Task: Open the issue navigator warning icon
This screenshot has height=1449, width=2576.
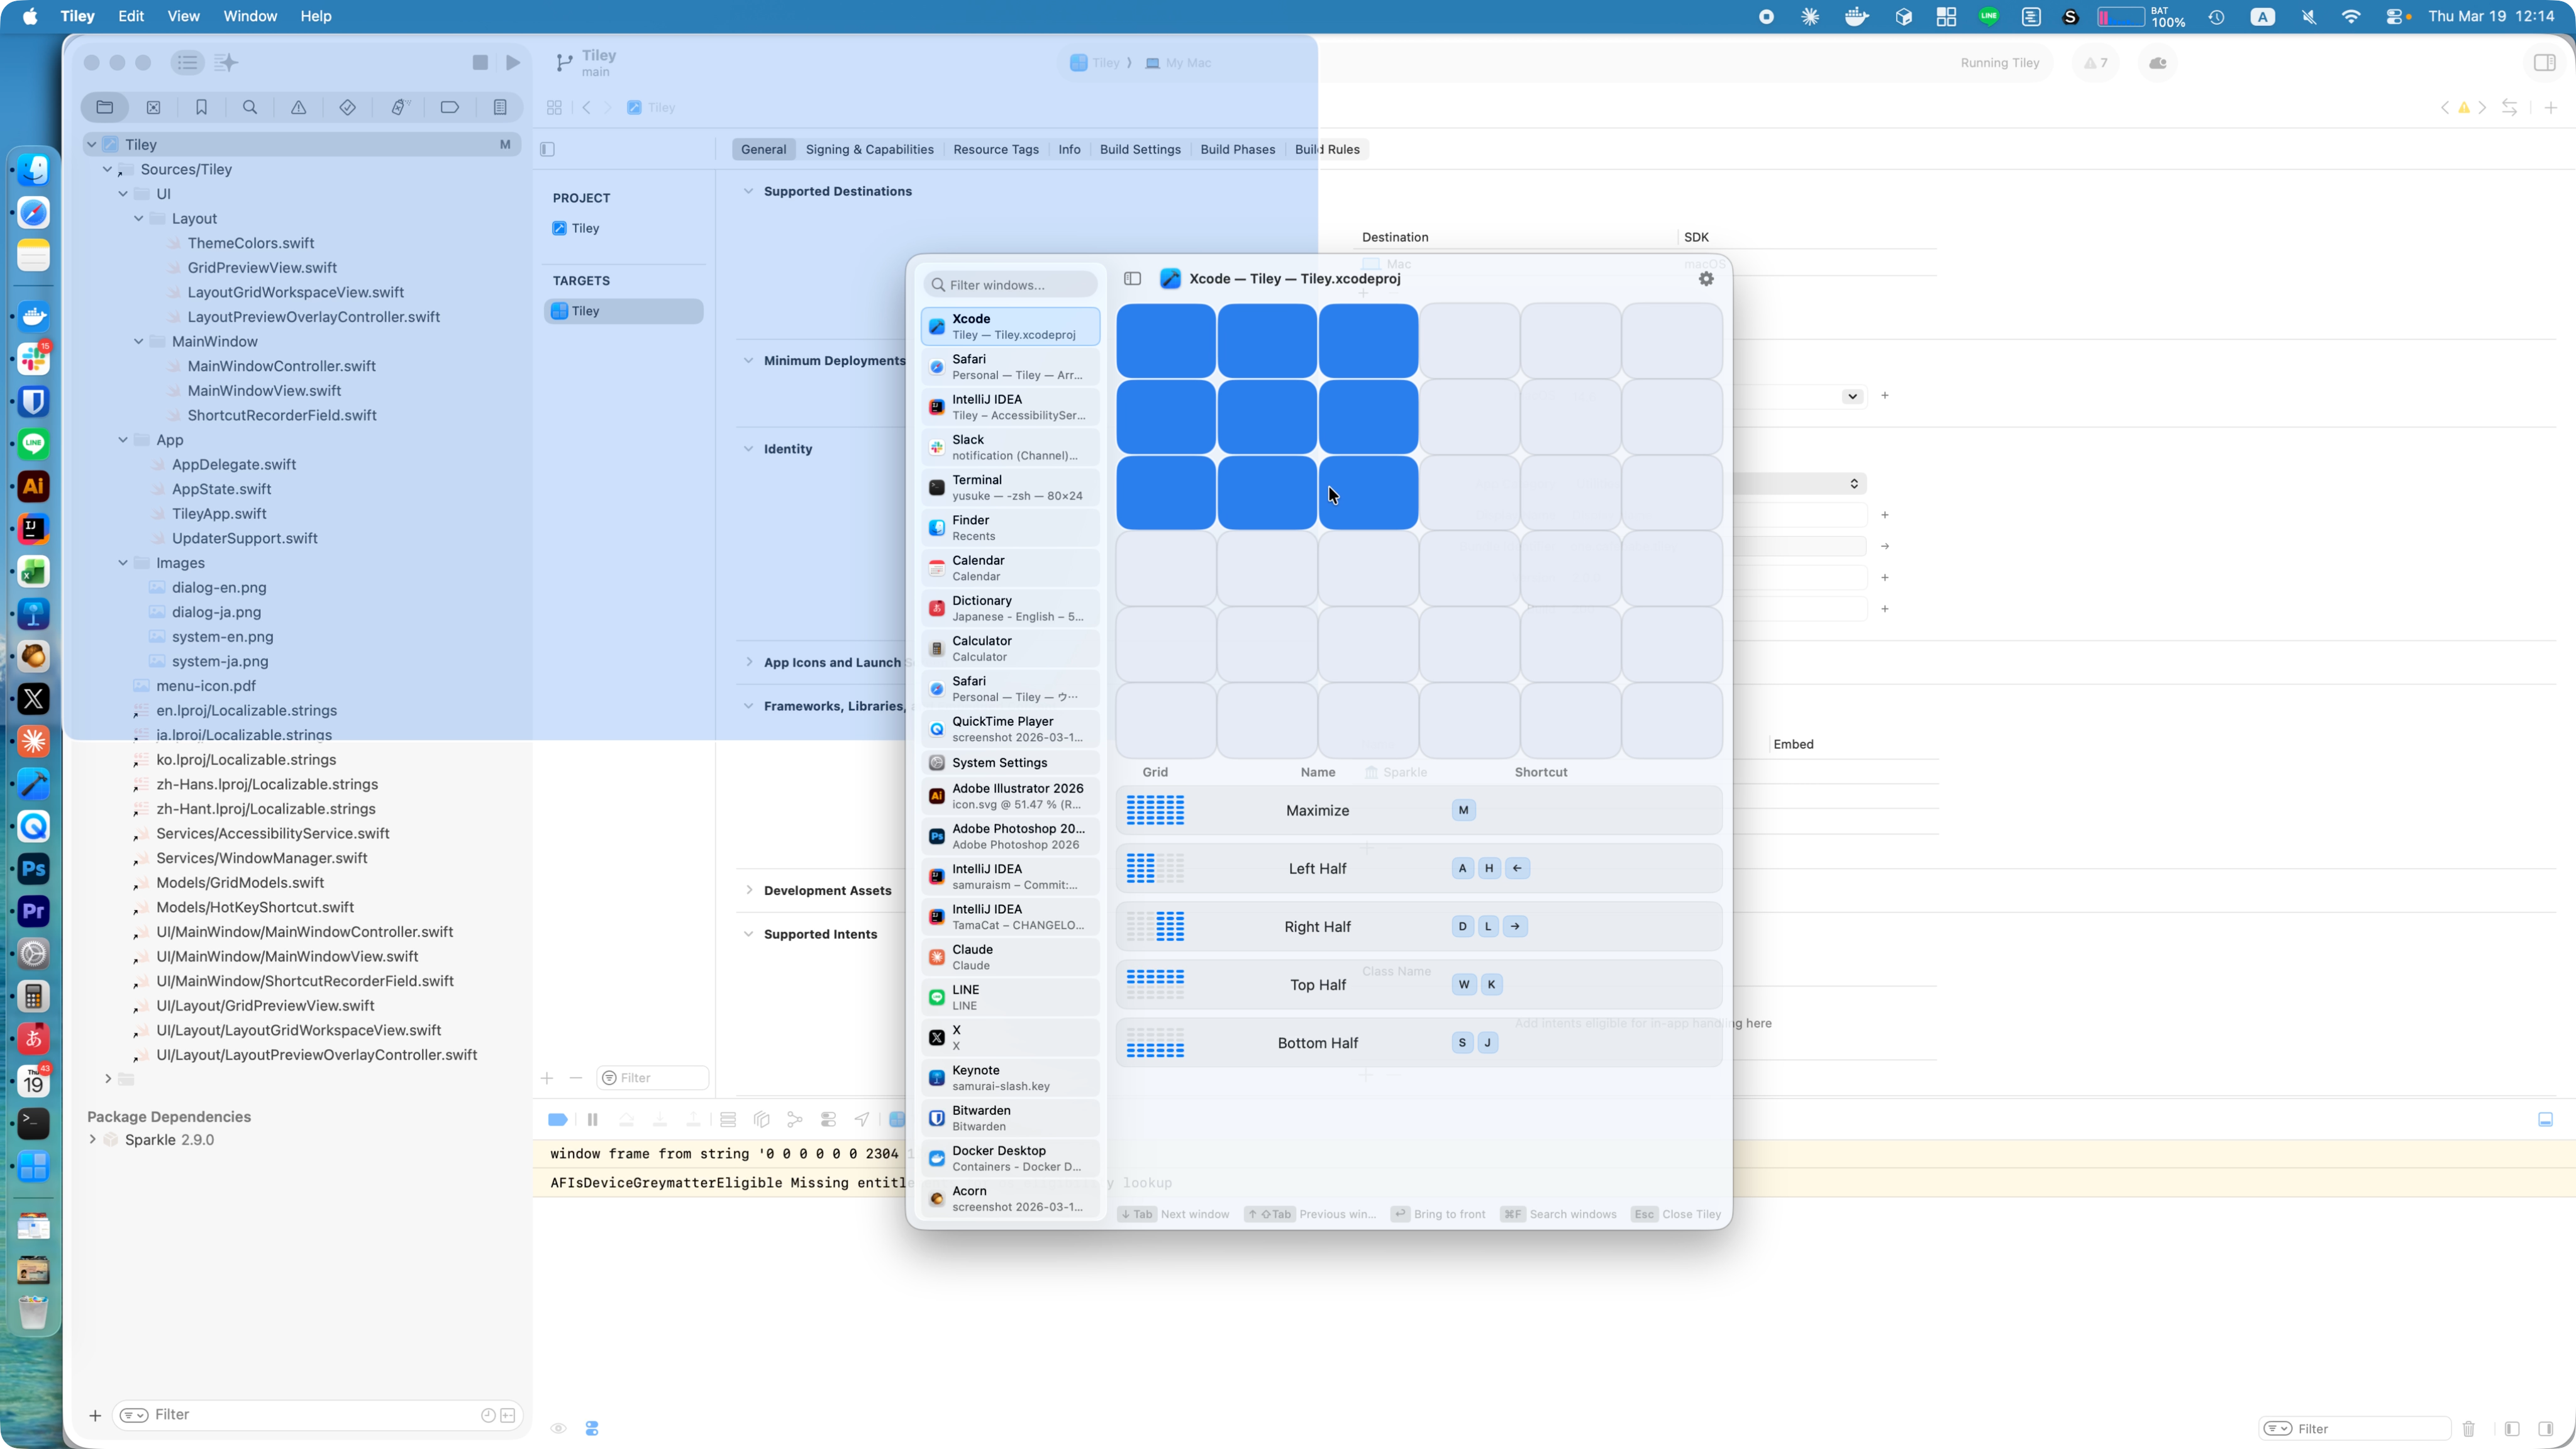Action: (298, 107)
